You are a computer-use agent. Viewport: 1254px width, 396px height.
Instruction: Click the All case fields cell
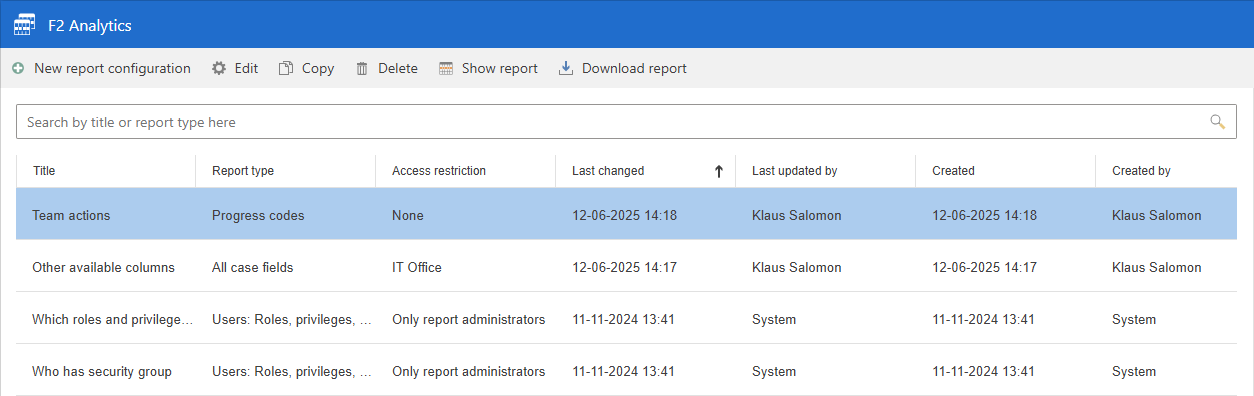(x=253, y=268)
